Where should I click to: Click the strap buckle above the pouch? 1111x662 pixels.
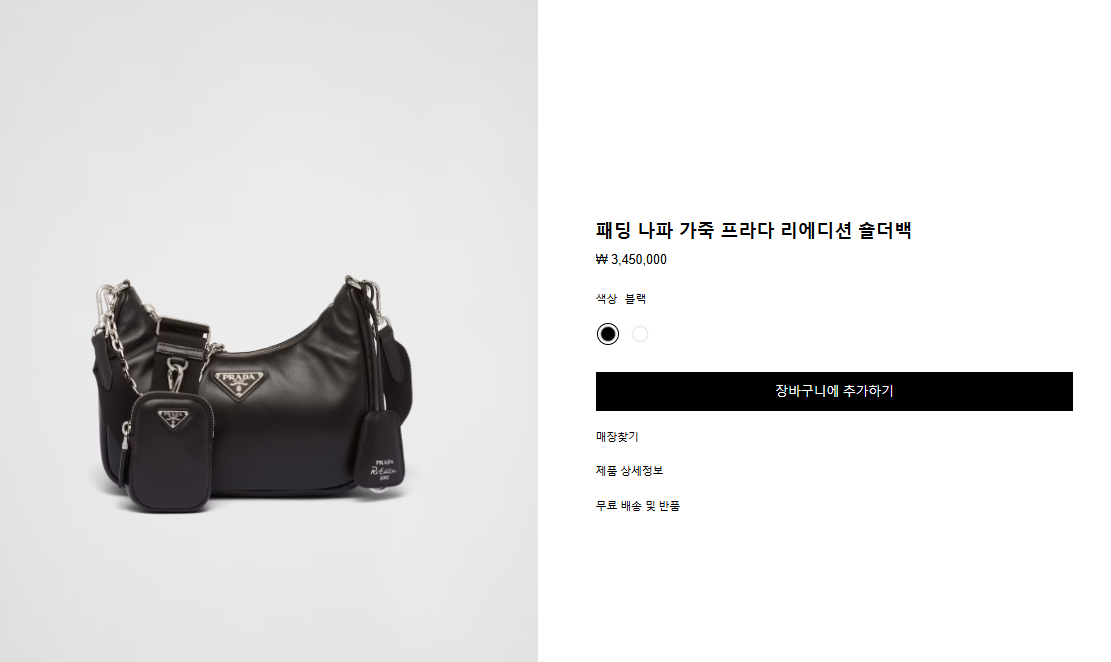pos(183,339)
